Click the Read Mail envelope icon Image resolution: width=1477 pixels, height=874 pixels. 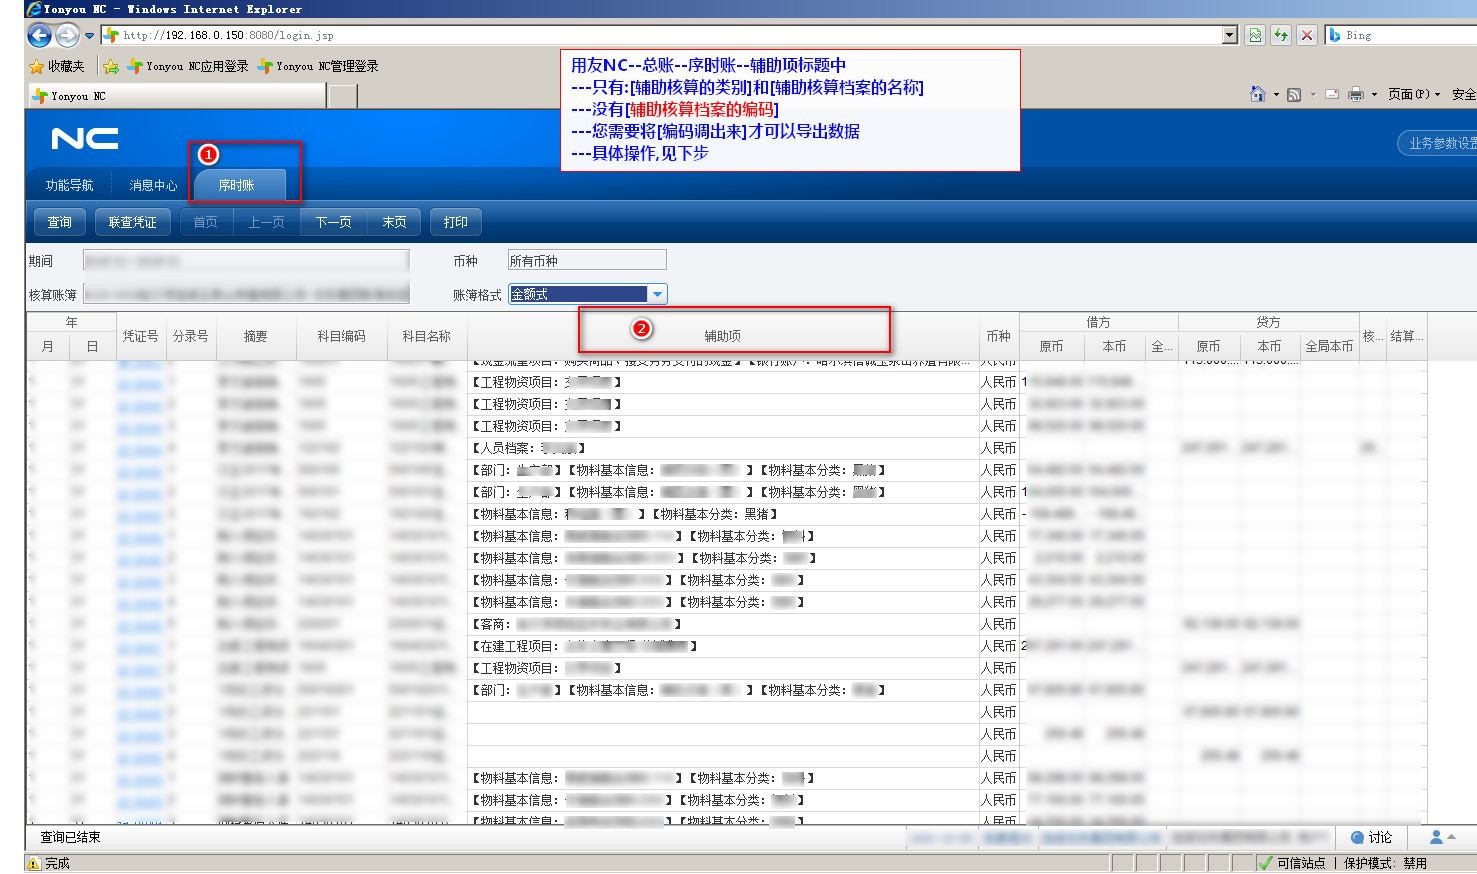click(x=1332, y=94)
